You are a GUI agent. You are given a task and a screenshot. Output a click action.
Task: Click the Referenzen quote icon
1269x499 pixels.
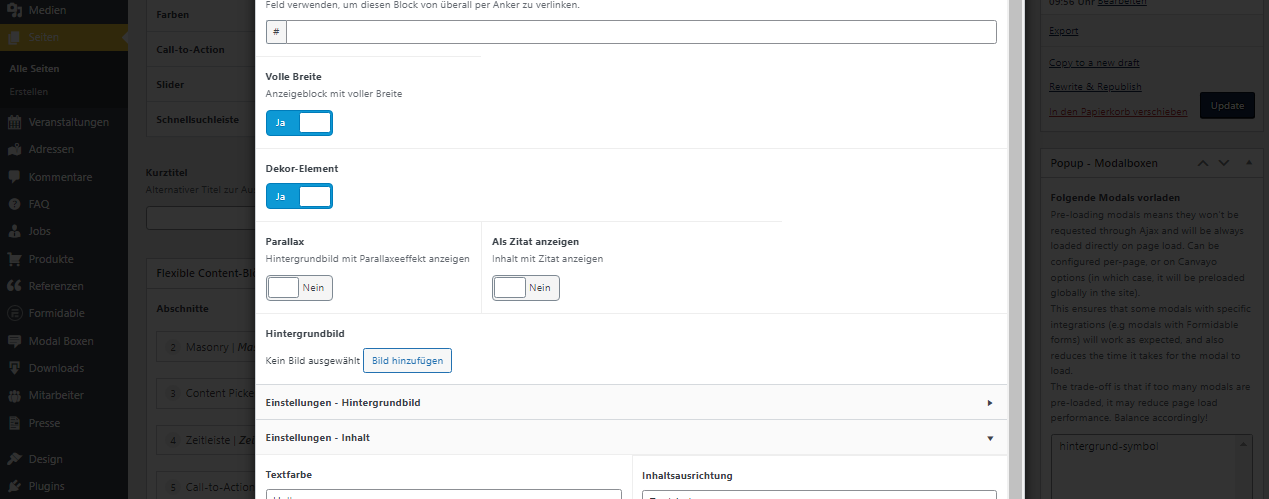pyautogui.click(x=14, y=286)
